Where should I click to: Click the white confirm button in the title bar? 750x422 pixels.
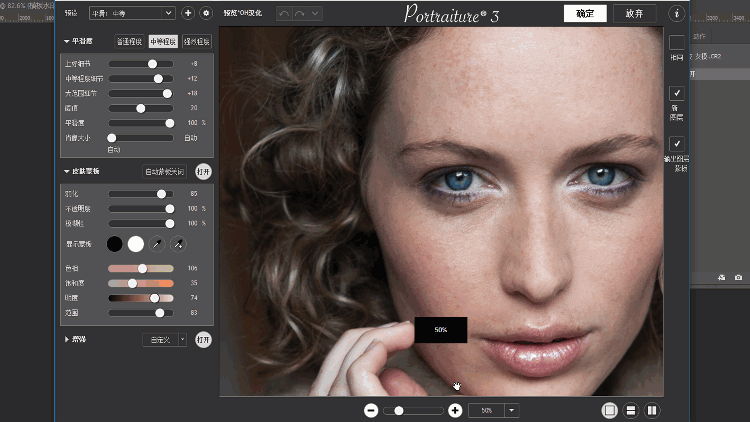pyautogui.click(x=585, y=13)
